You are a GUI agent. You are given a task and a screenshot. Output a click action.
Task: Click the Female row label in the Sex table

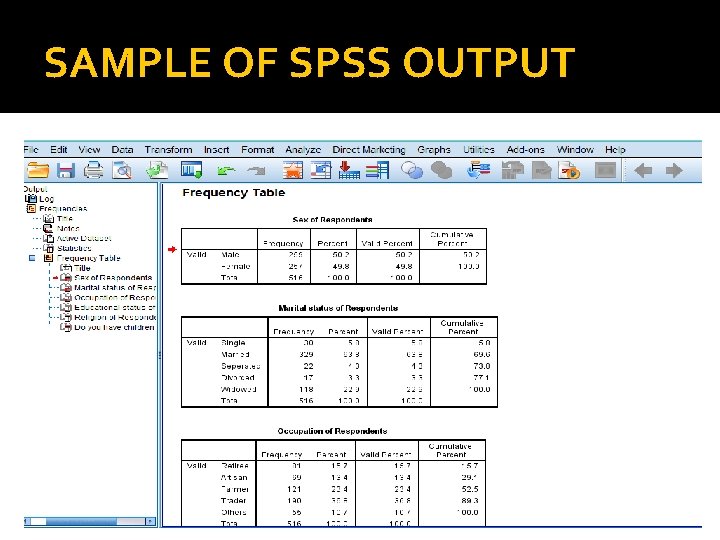click(236, 266)
